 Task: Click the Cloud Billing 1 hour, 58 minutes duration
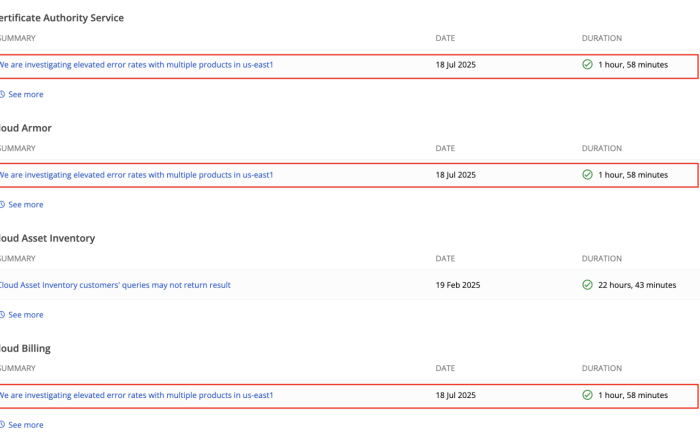pyautogui.click(x=633, y=395)
